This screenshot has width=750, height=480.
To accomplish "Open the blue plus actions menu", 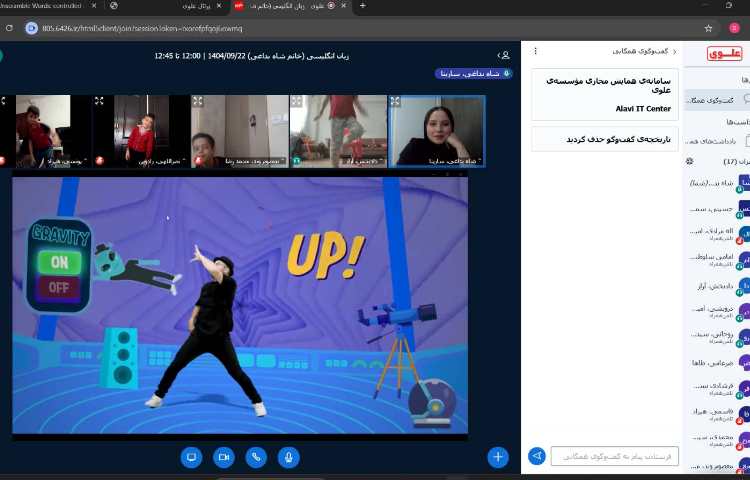I will 497,456.
